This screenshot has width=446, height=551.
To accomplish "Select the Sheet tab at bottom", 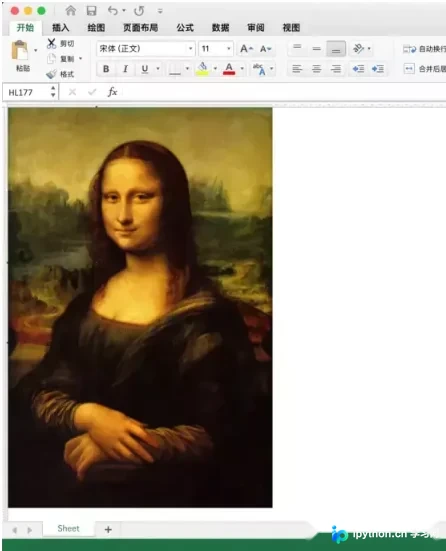I will (x=69, y=528).
